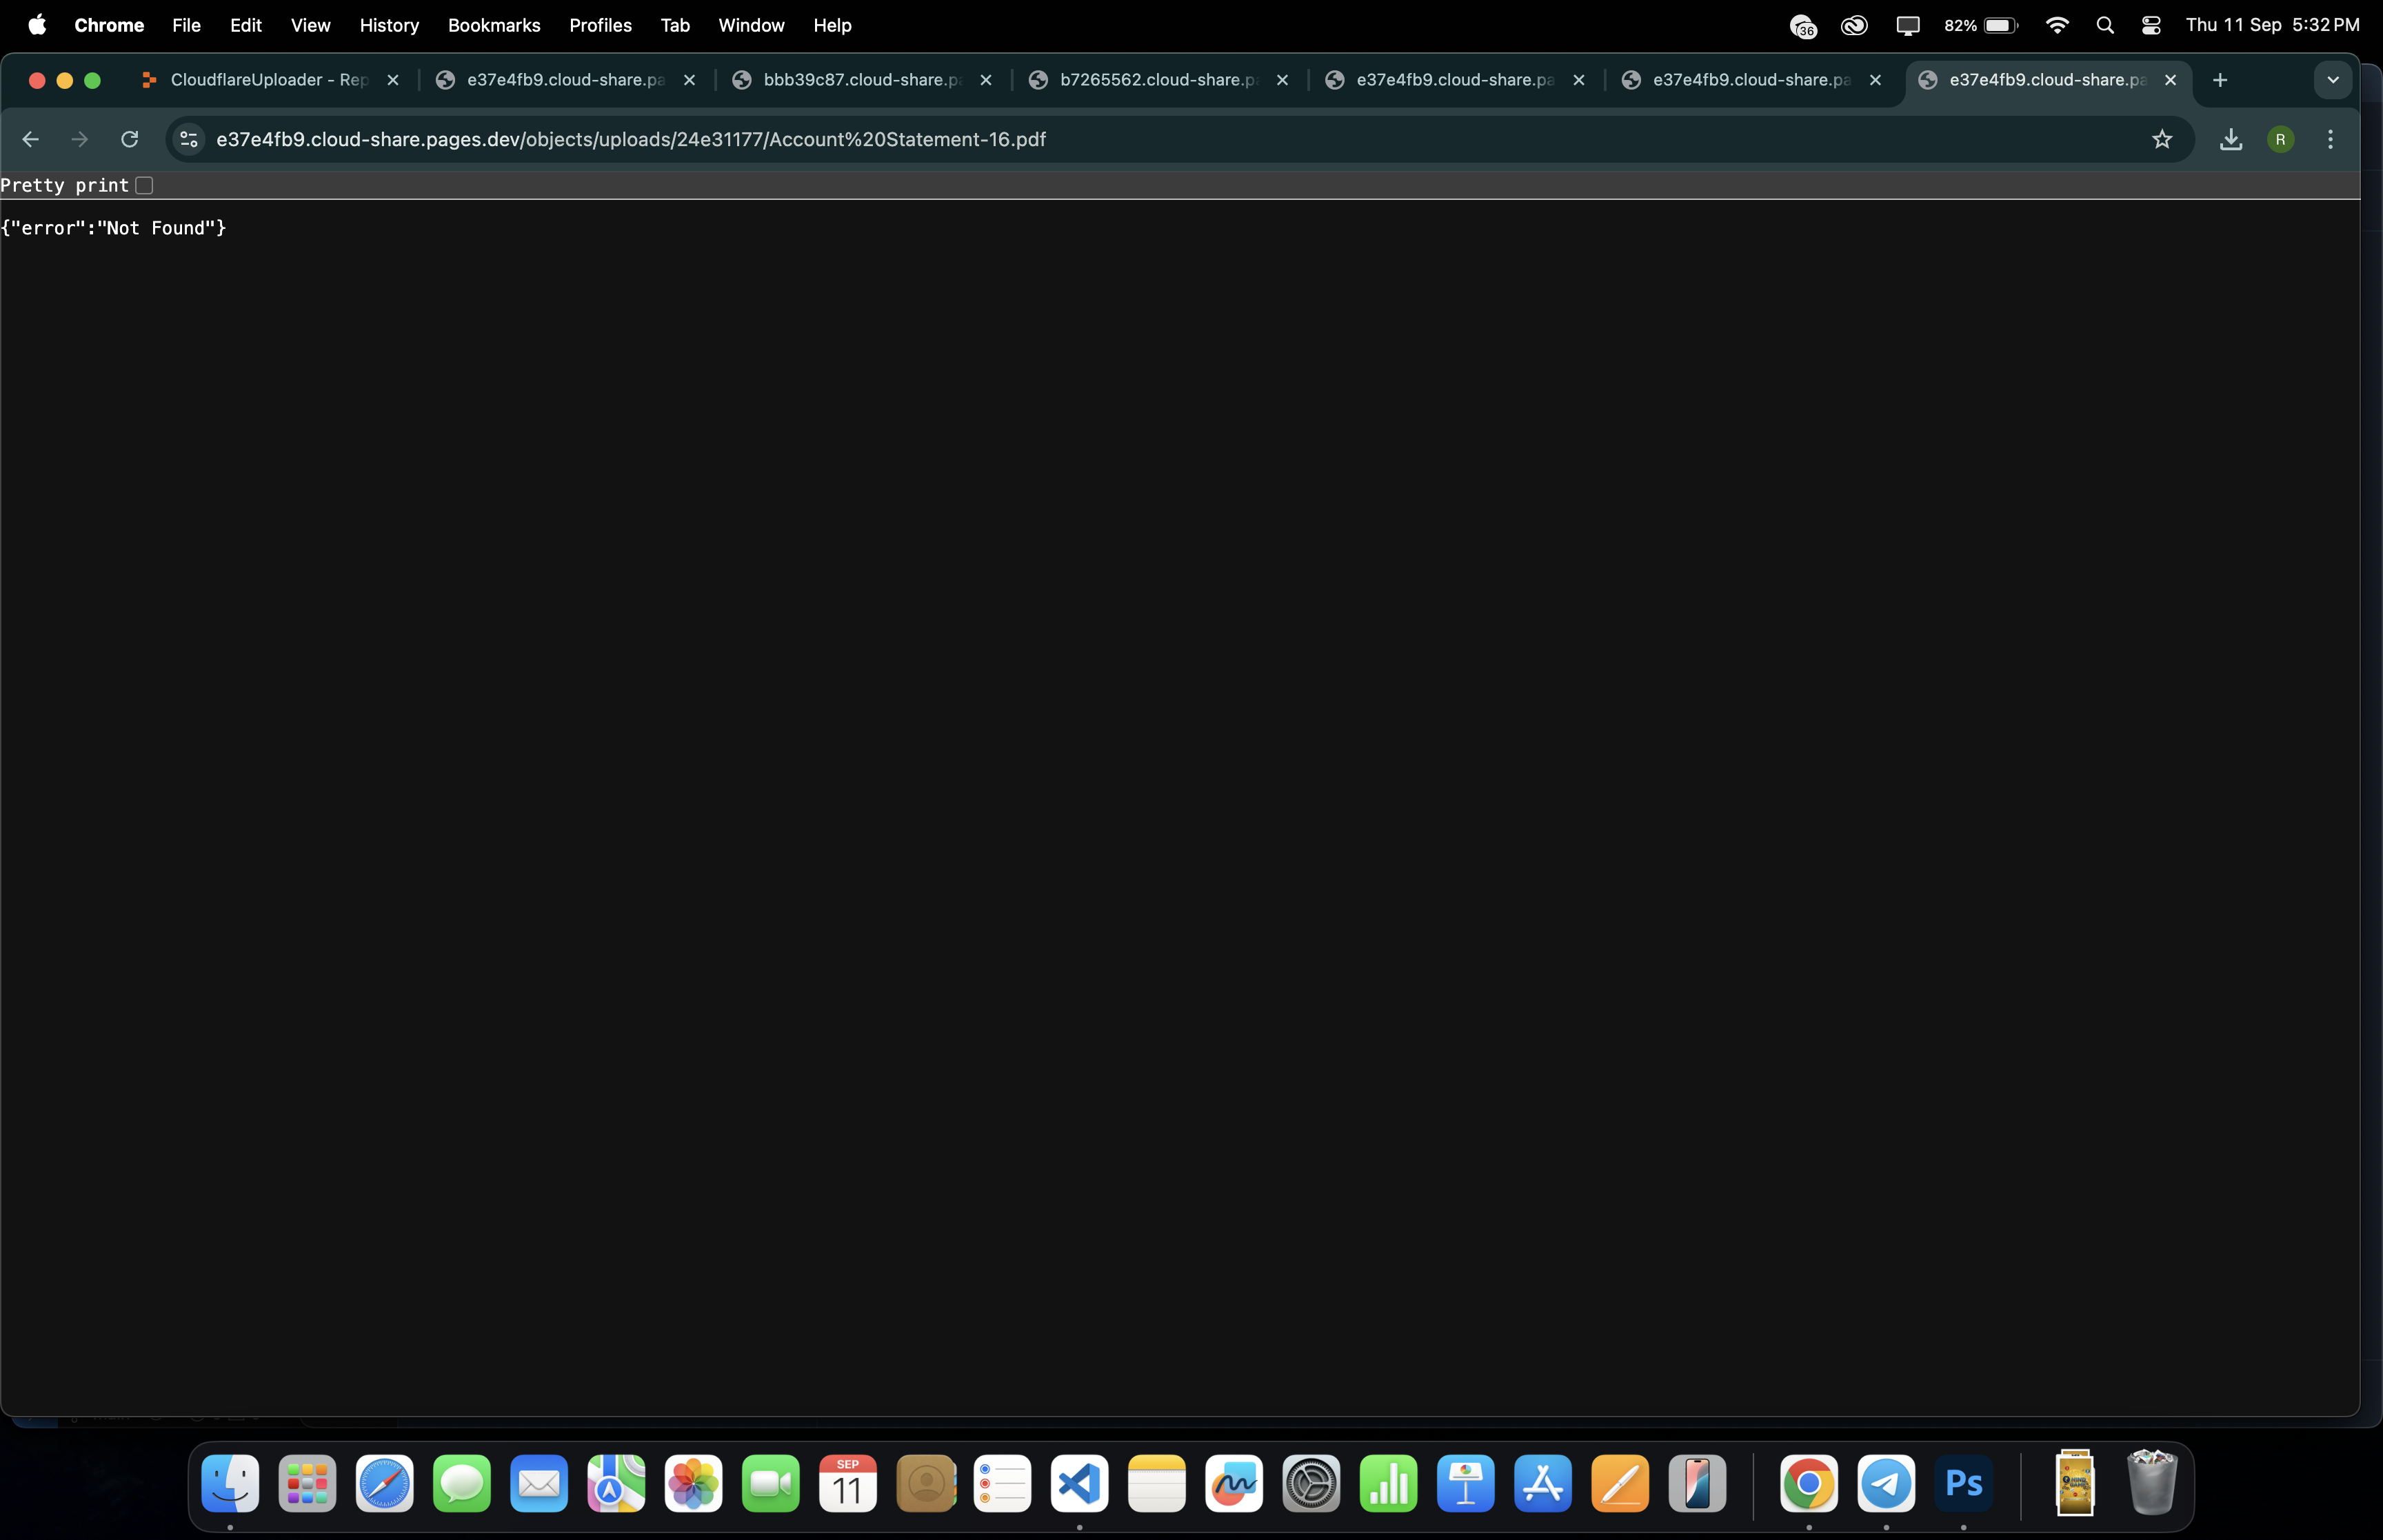The width and height of the screenshot is (2383, 1540).
Task: Open Calendar from the Dock
Action: click(848, 1483)
